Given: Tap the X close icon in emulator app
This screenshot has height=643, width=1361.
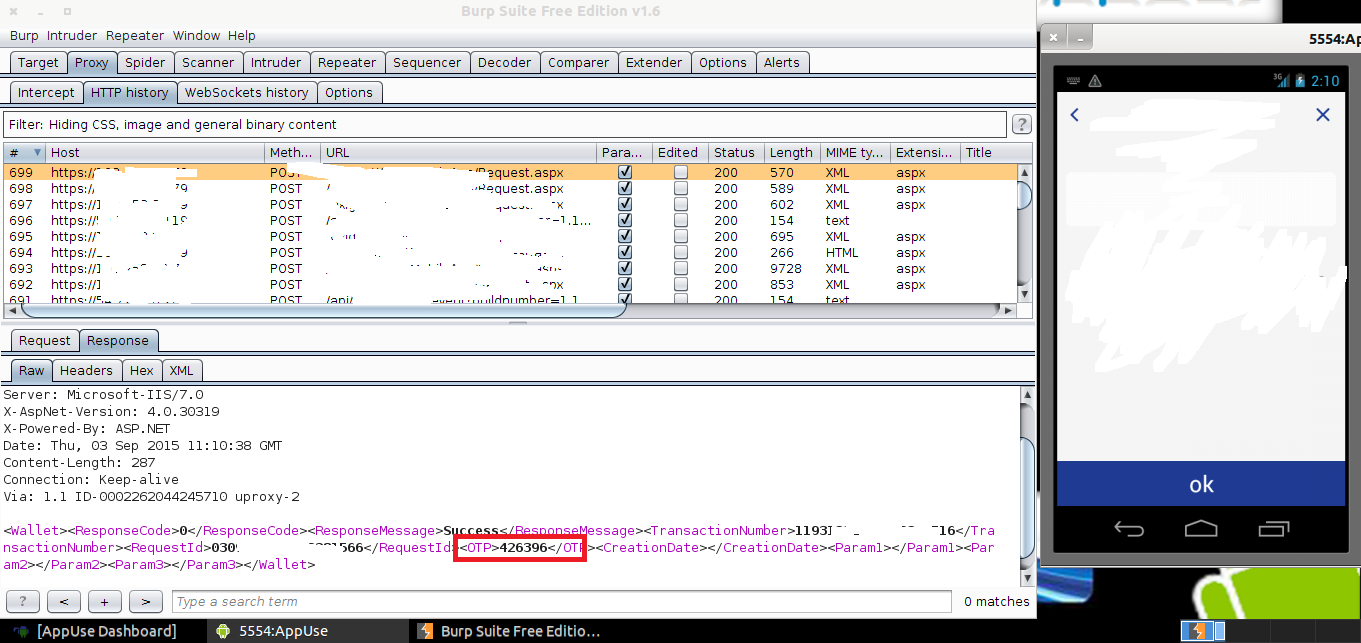Looking at the screenshot, I should pos(1323,115).
